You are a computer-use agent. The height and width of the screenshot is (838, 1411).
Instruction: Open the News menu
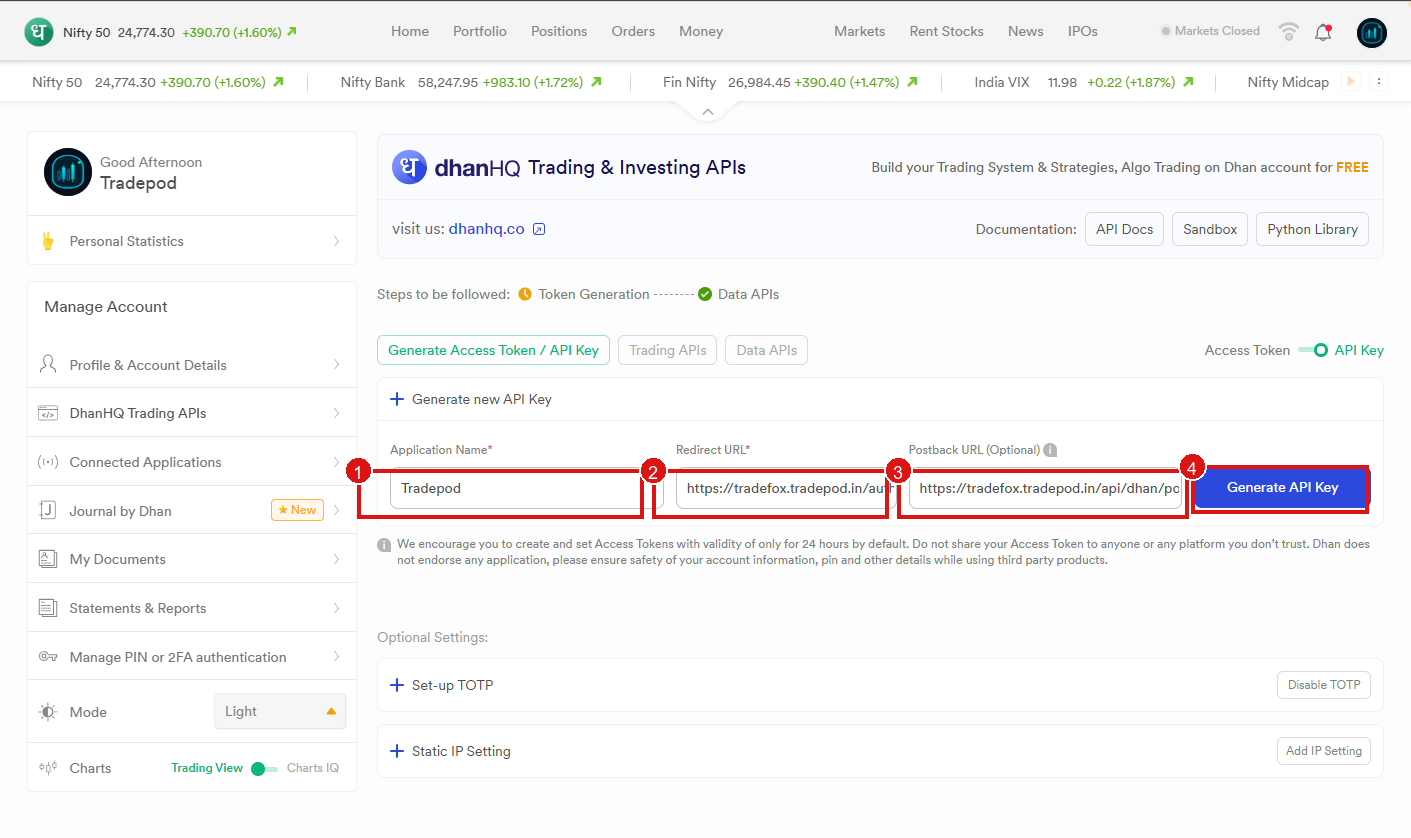1026,31
